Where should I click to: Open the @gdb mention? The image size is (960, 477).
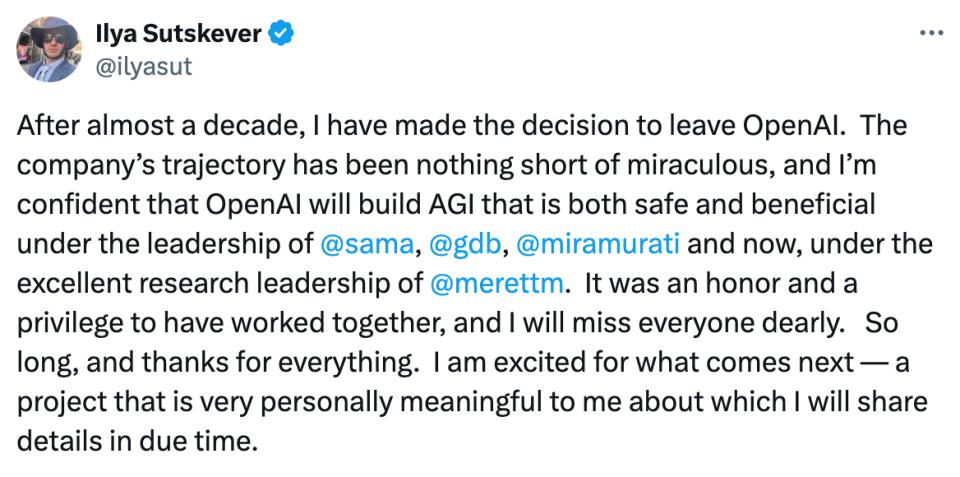(466, 245)
